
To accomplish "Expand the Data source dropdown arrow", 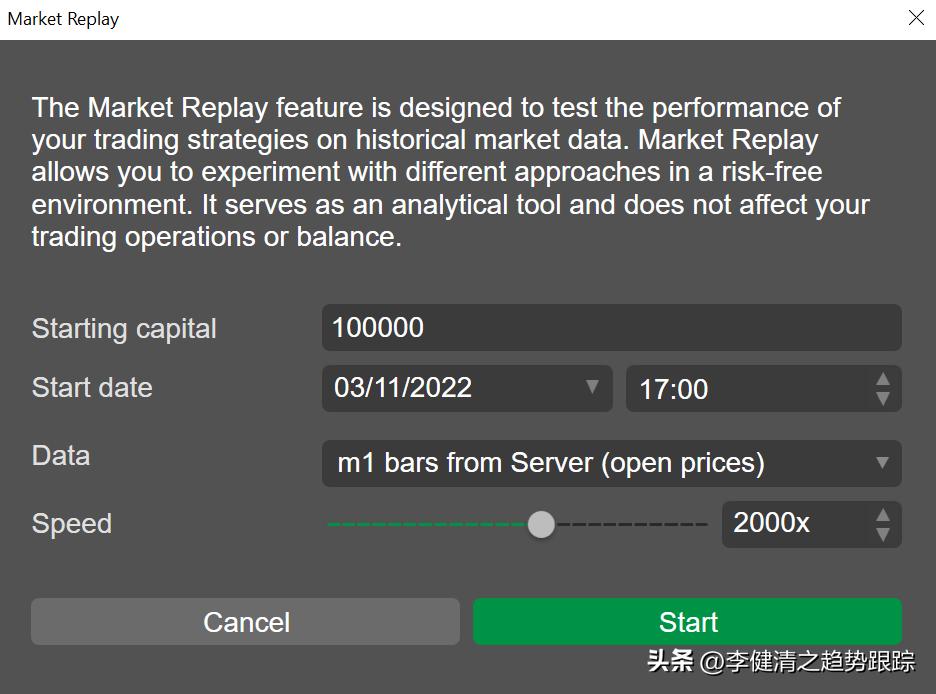I will pos(882,463).
